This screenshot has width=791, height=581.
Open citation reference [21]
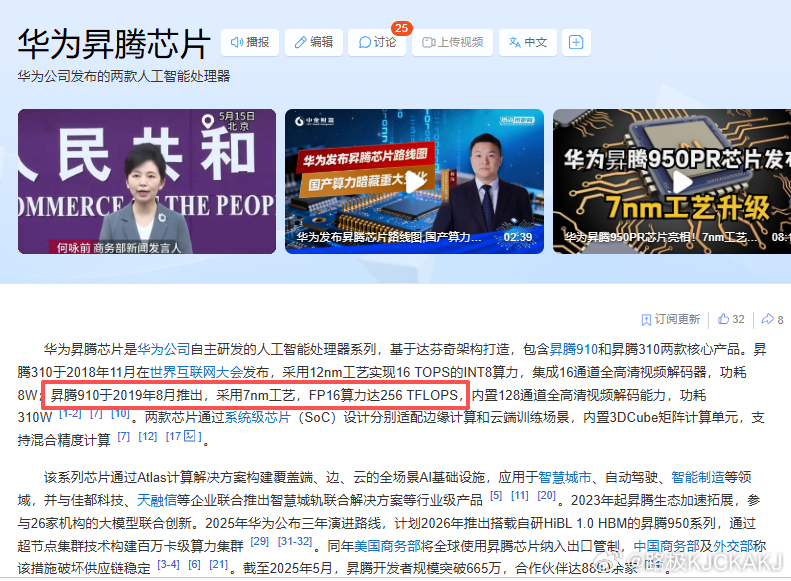218,564
